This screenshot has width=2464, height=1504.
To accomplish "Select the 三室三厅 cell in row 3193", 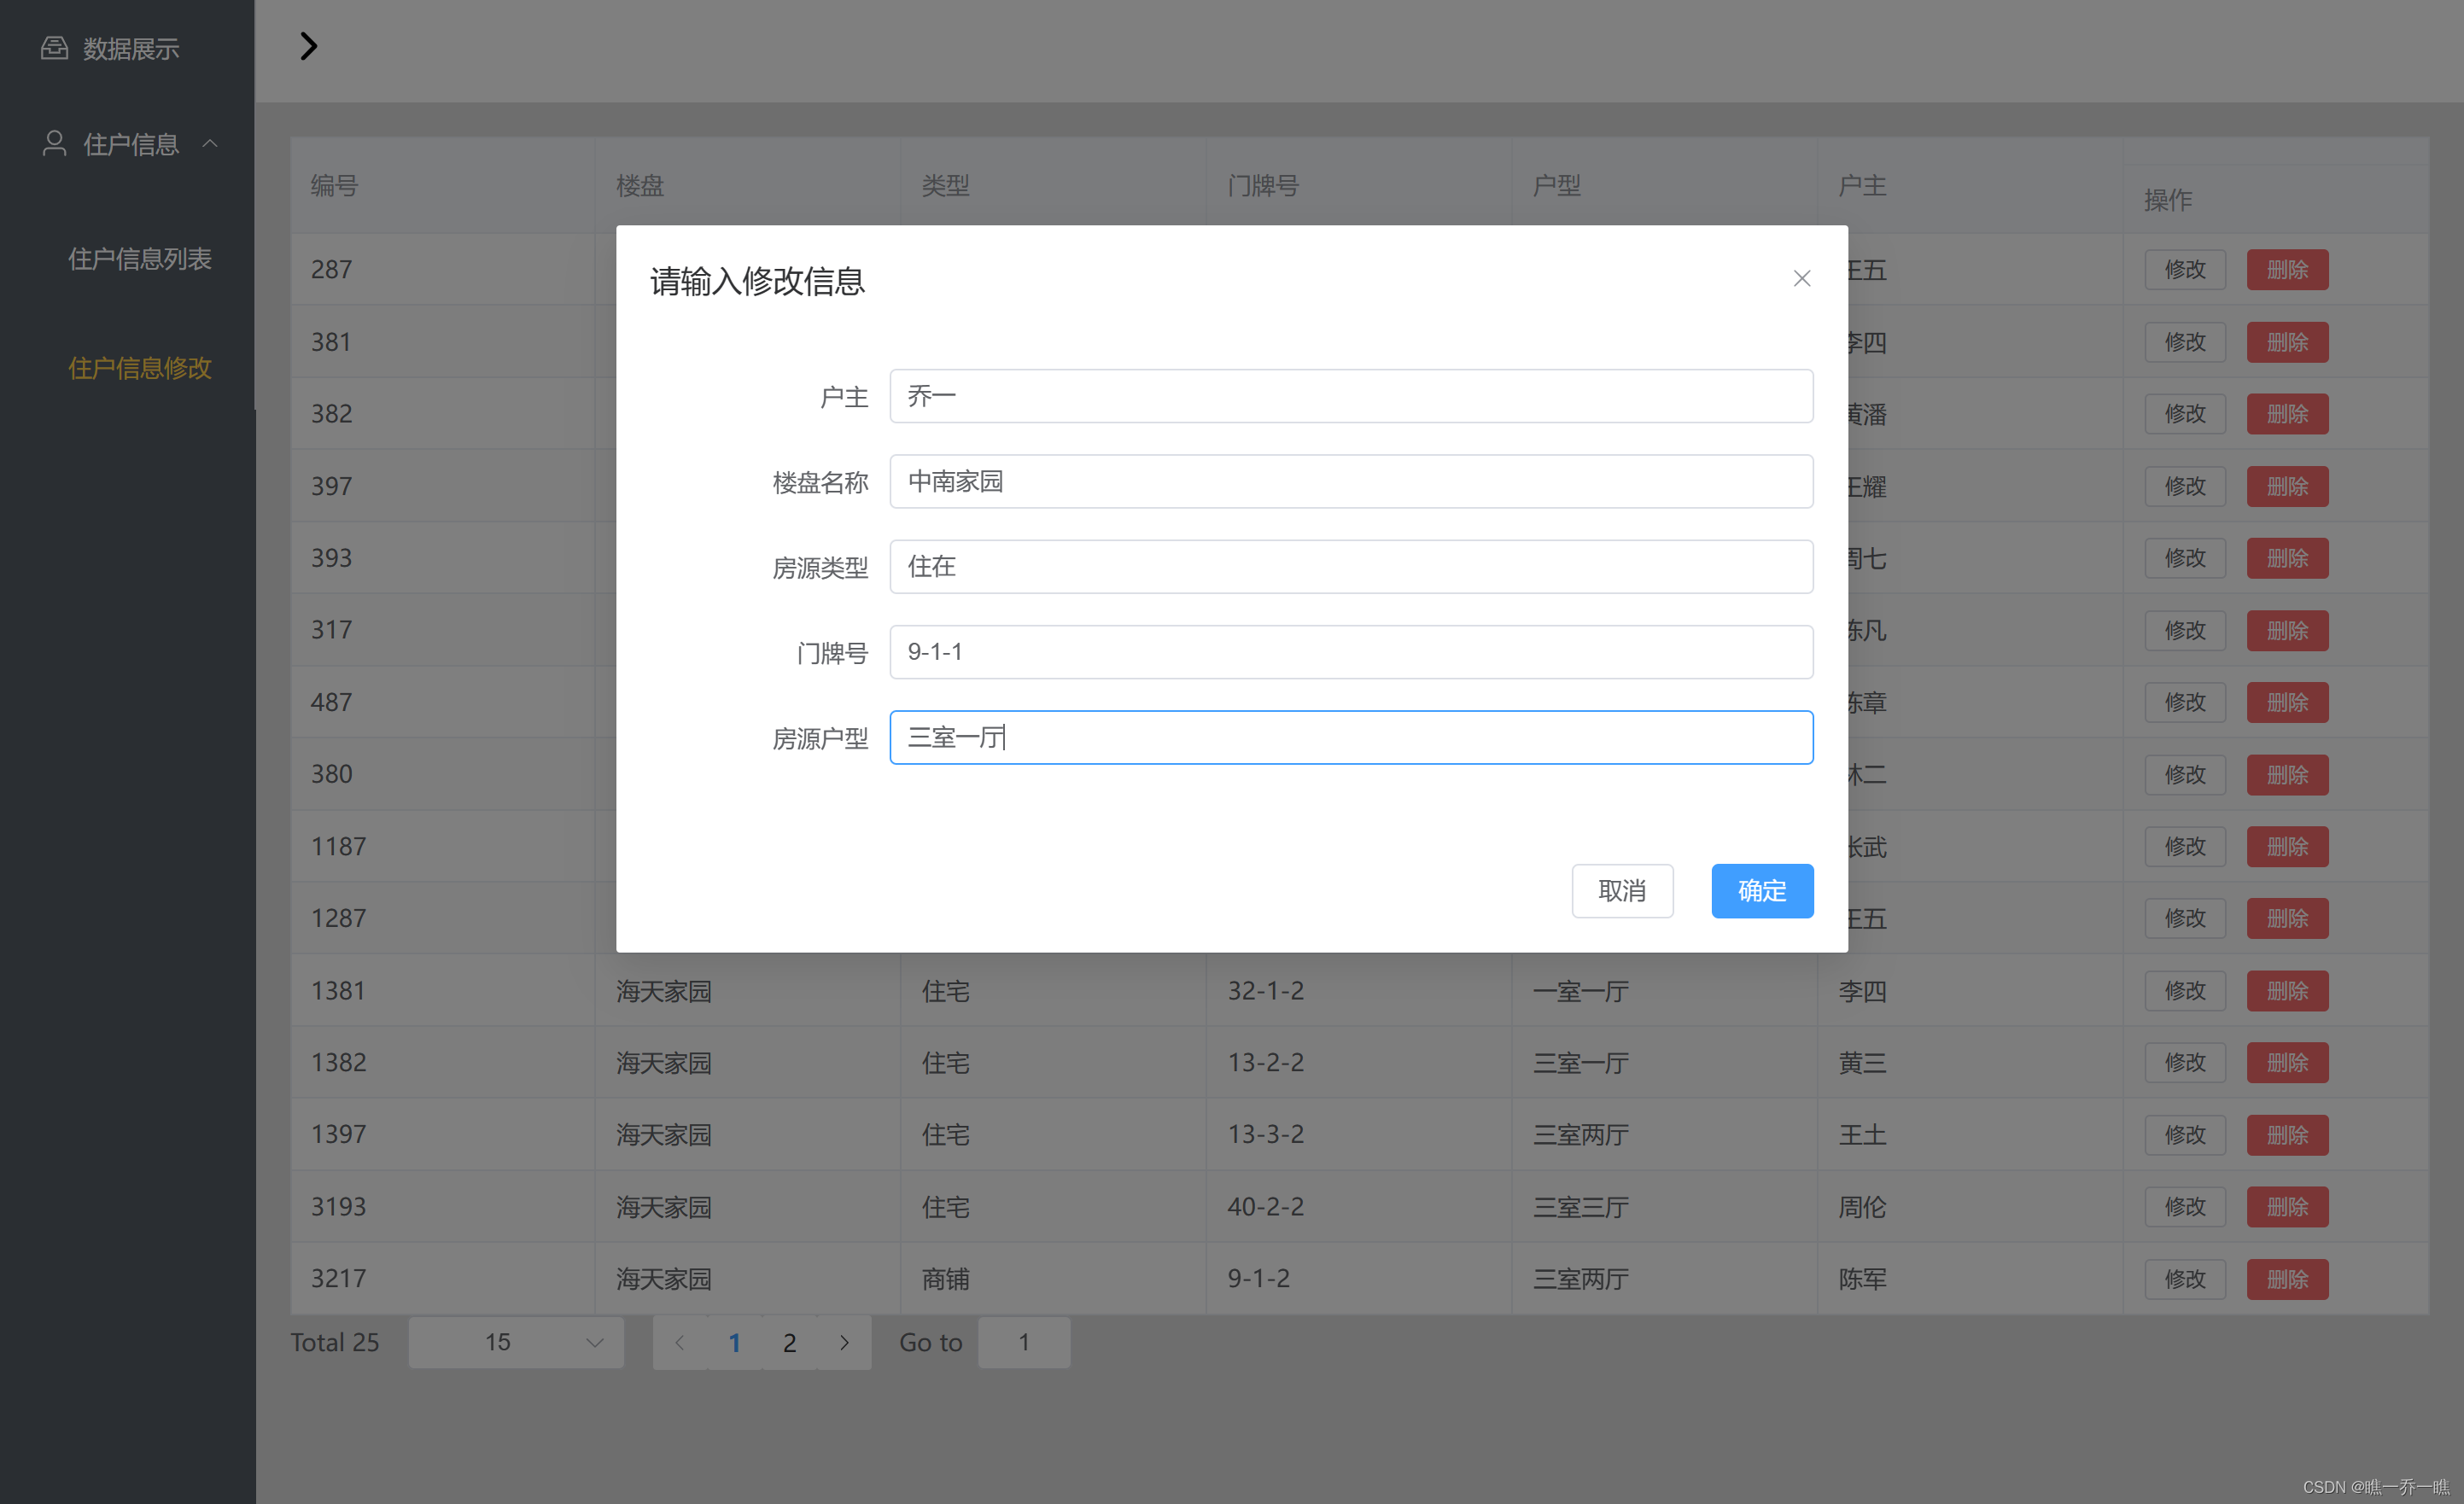I will (x=1581, y=1207).
